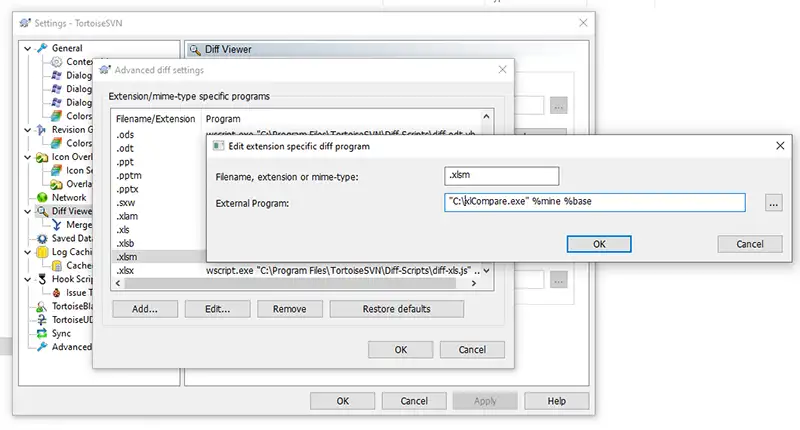The height and width of the screenshot is (430, 800).
Task: Click Restore defaults button
Action: pyautogui.click(x=396, y=309)
